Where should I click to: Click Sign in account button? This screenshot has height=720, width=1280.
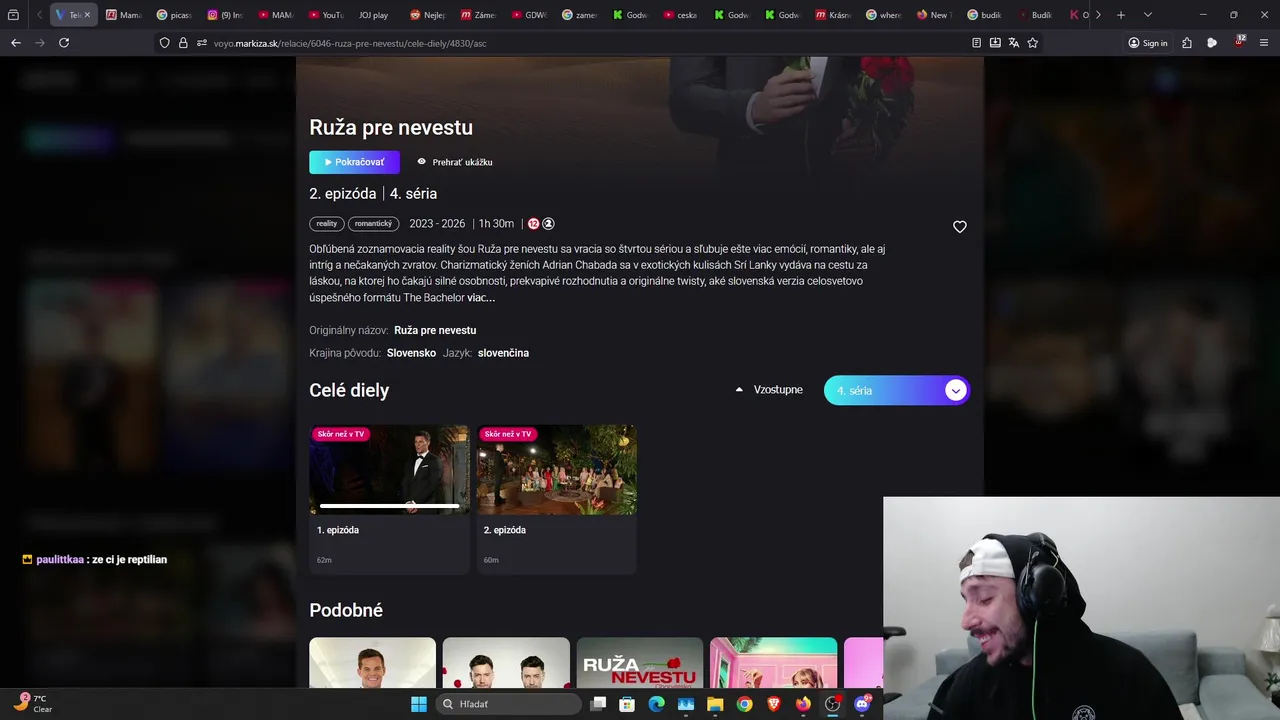click(x=1148, y=43)
